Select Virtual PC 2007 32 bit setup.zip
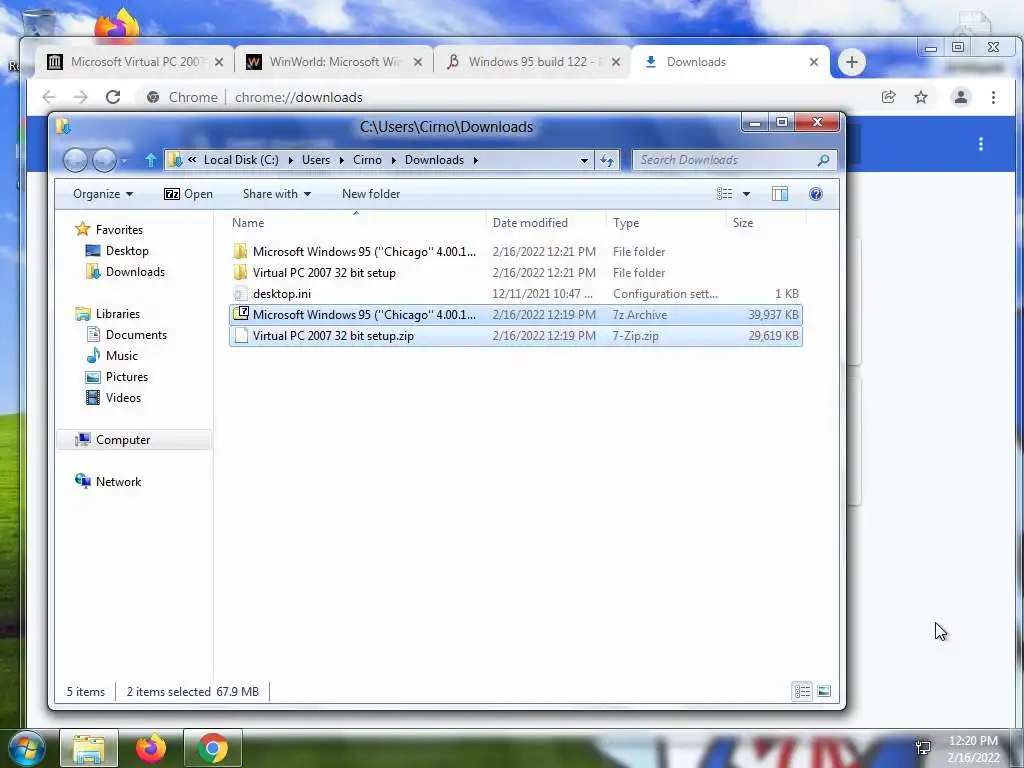This screenshot has width=1024, height=768. click(516, 336)
